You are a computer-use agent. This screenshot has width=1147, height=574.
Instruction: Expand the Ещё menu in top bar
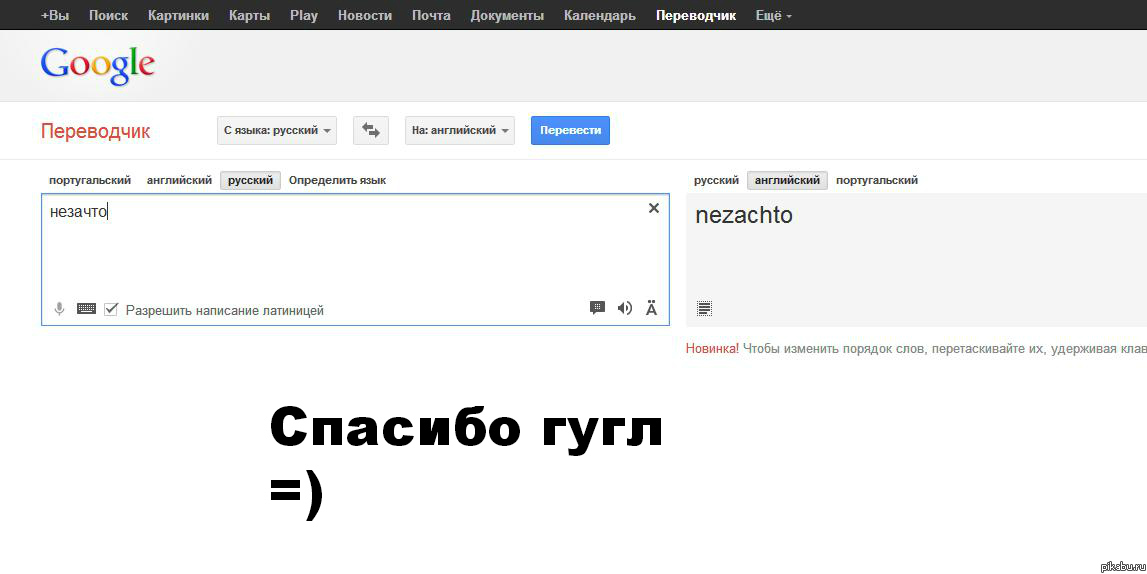[773, 15]
